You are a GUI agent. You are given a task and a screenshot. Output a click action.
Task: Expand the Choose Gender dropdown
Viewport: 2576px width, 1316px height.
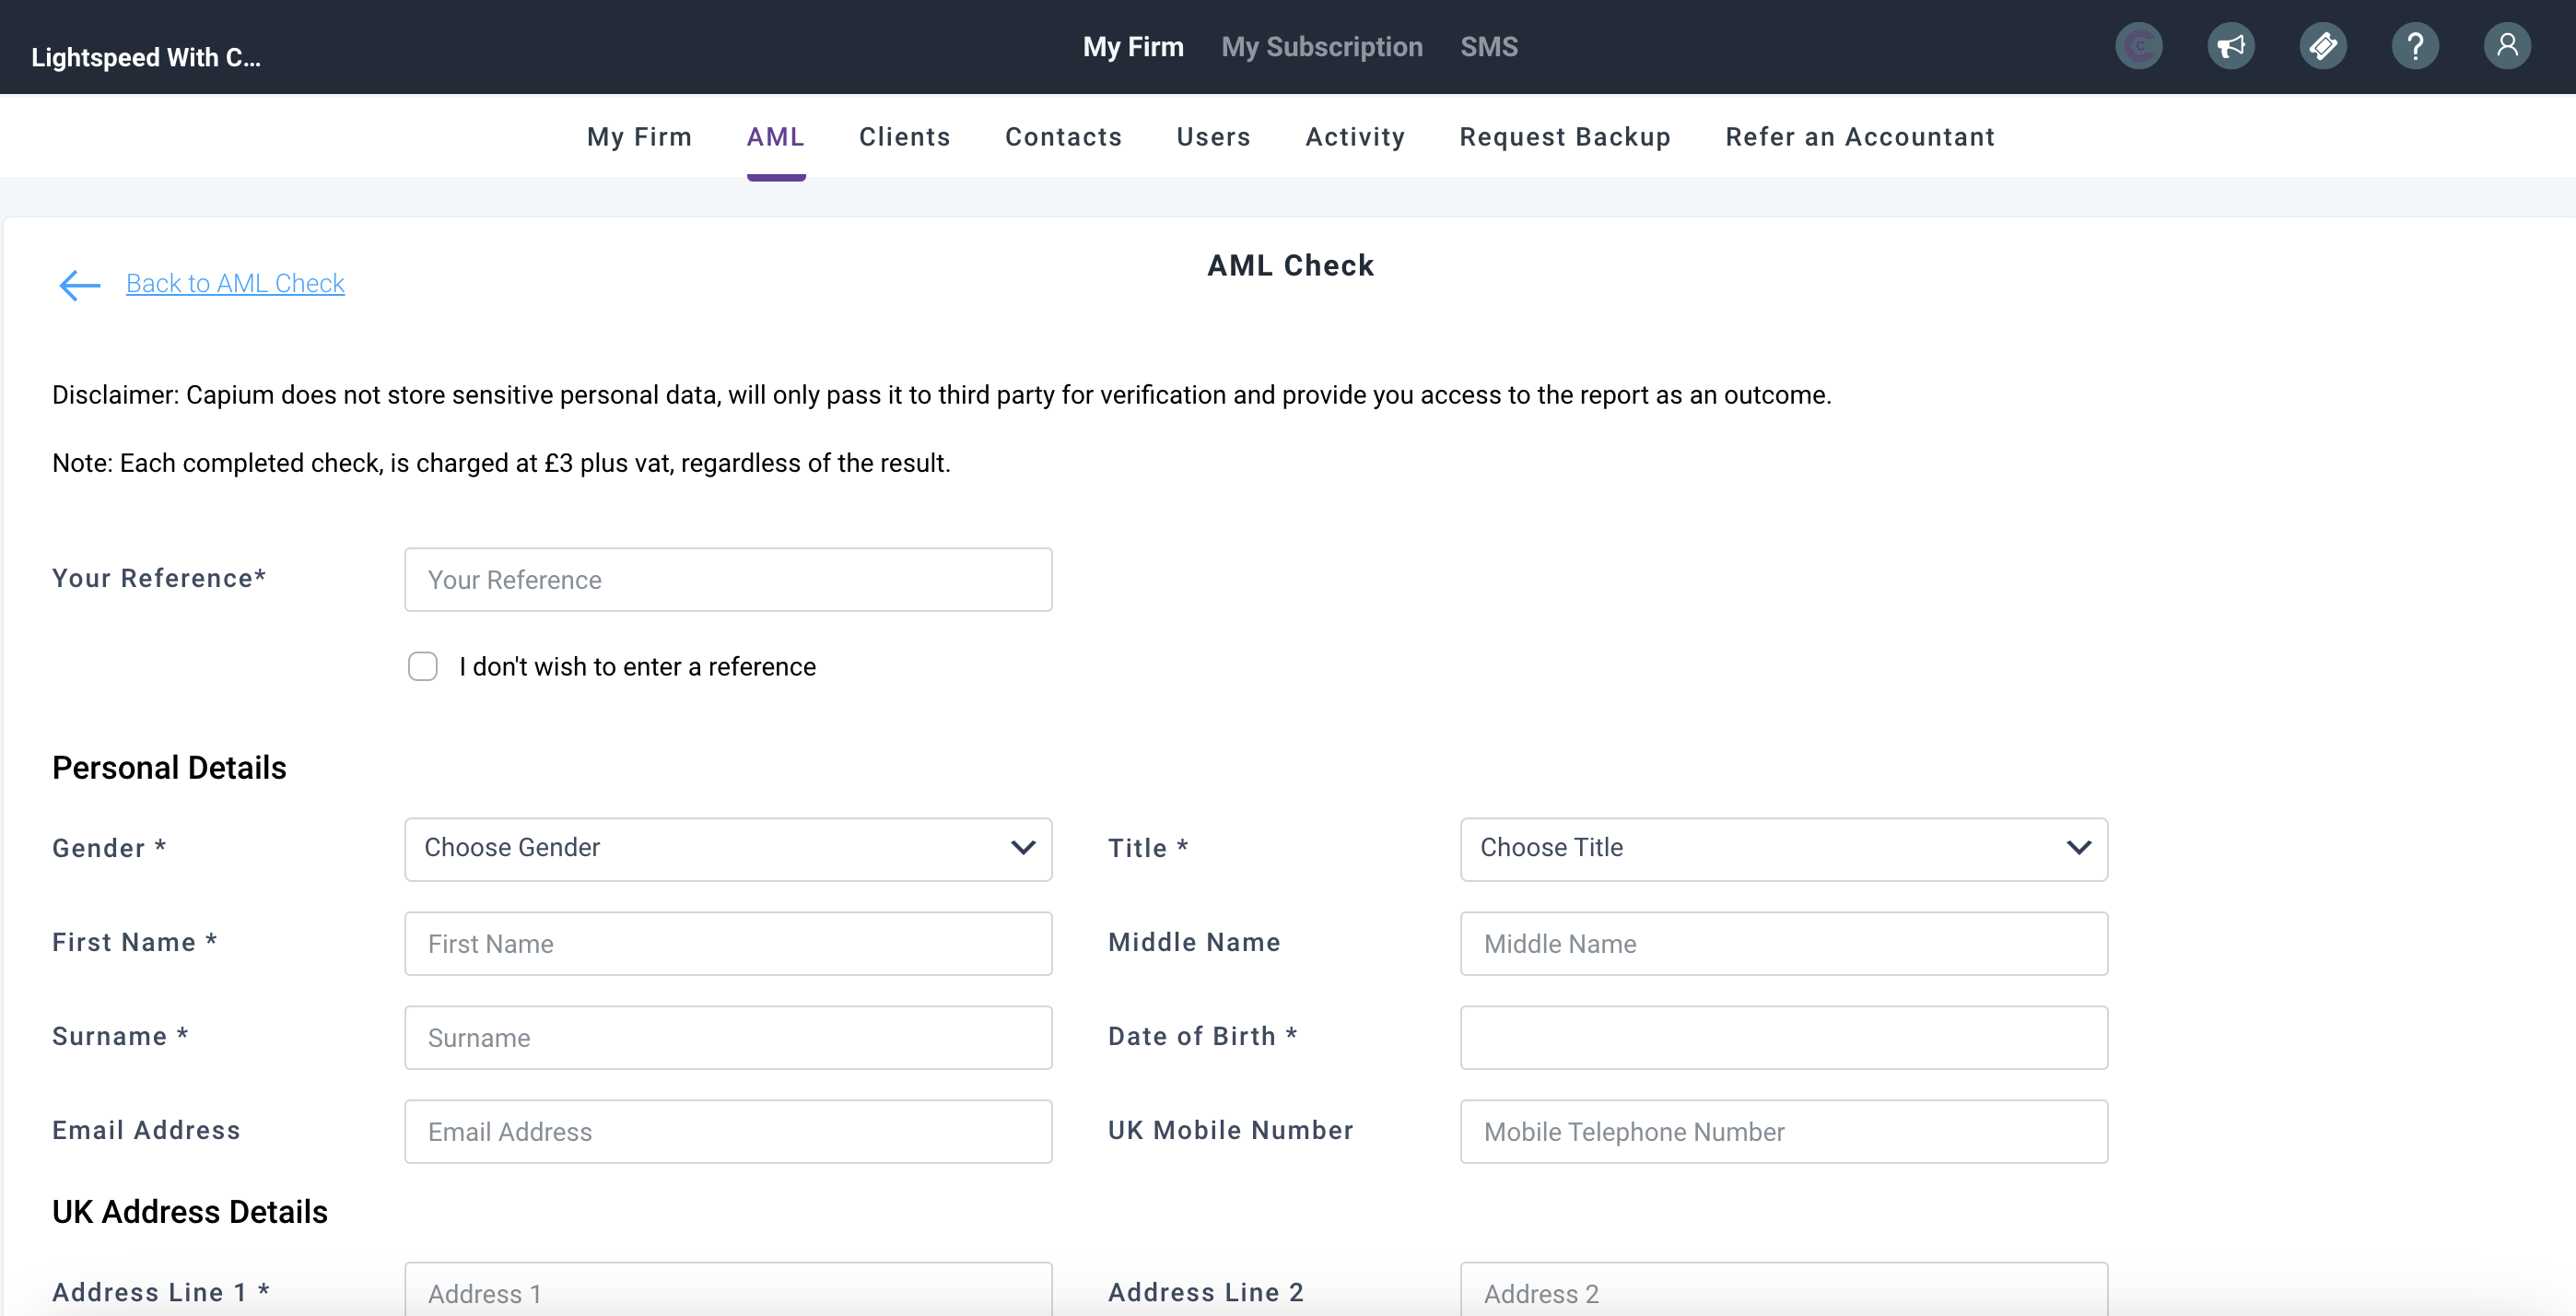(x=727, y=848)
